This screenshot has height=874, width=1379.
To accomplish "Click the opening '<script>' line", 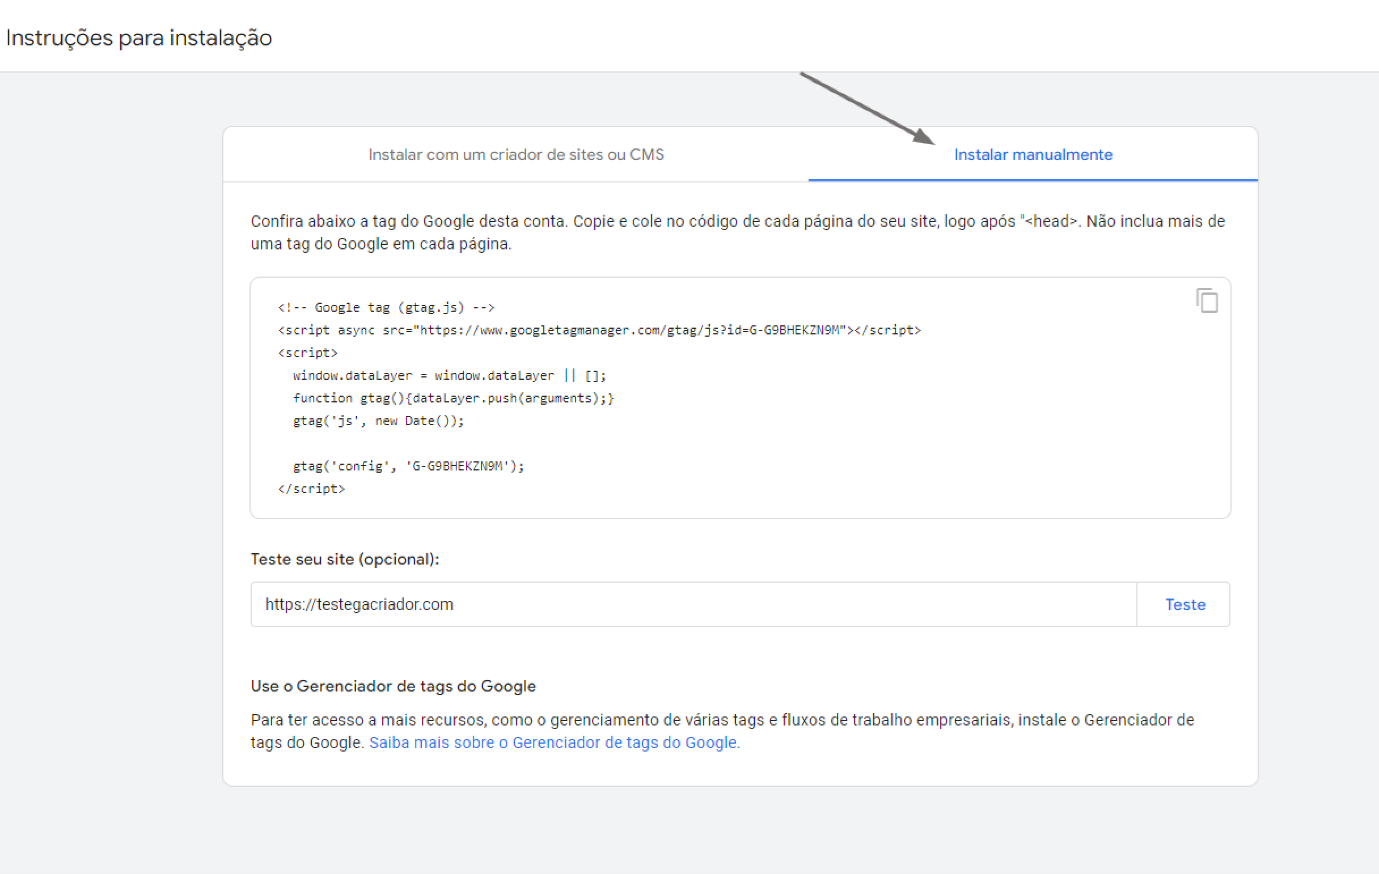I will pyautogui.click(x=308, y=353).
